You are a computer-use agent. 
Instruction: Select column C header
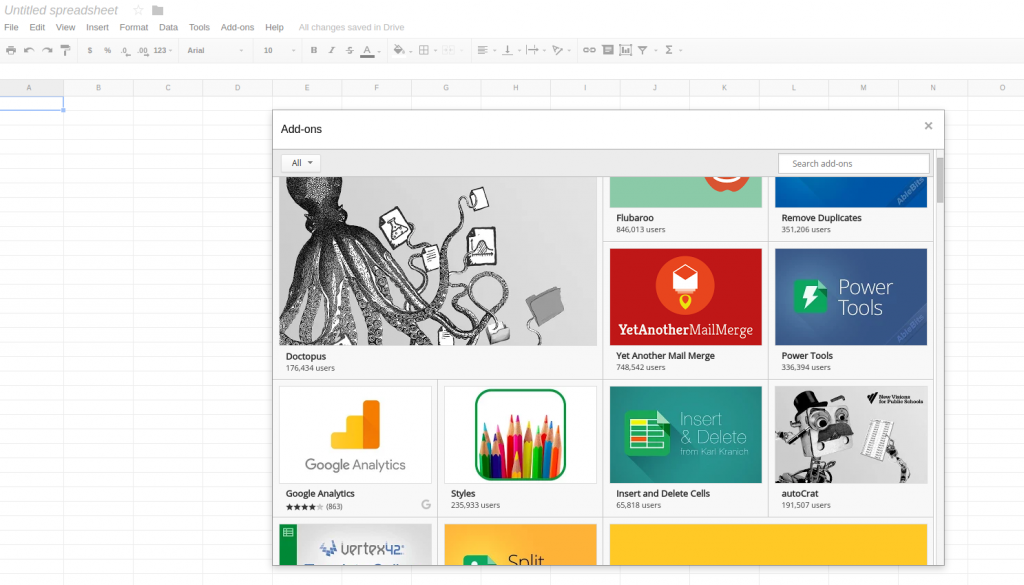[x=168, y=87]
